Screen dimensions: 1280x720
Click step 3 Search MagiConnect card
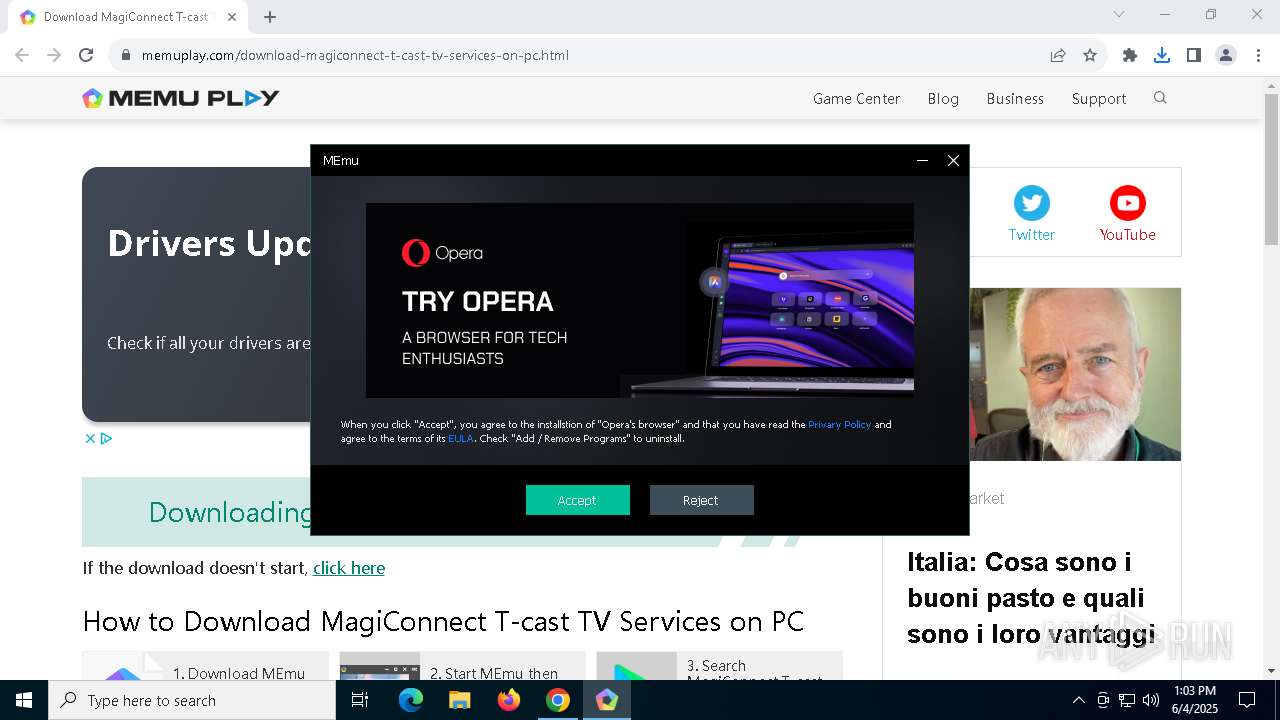tap(719, 667)
